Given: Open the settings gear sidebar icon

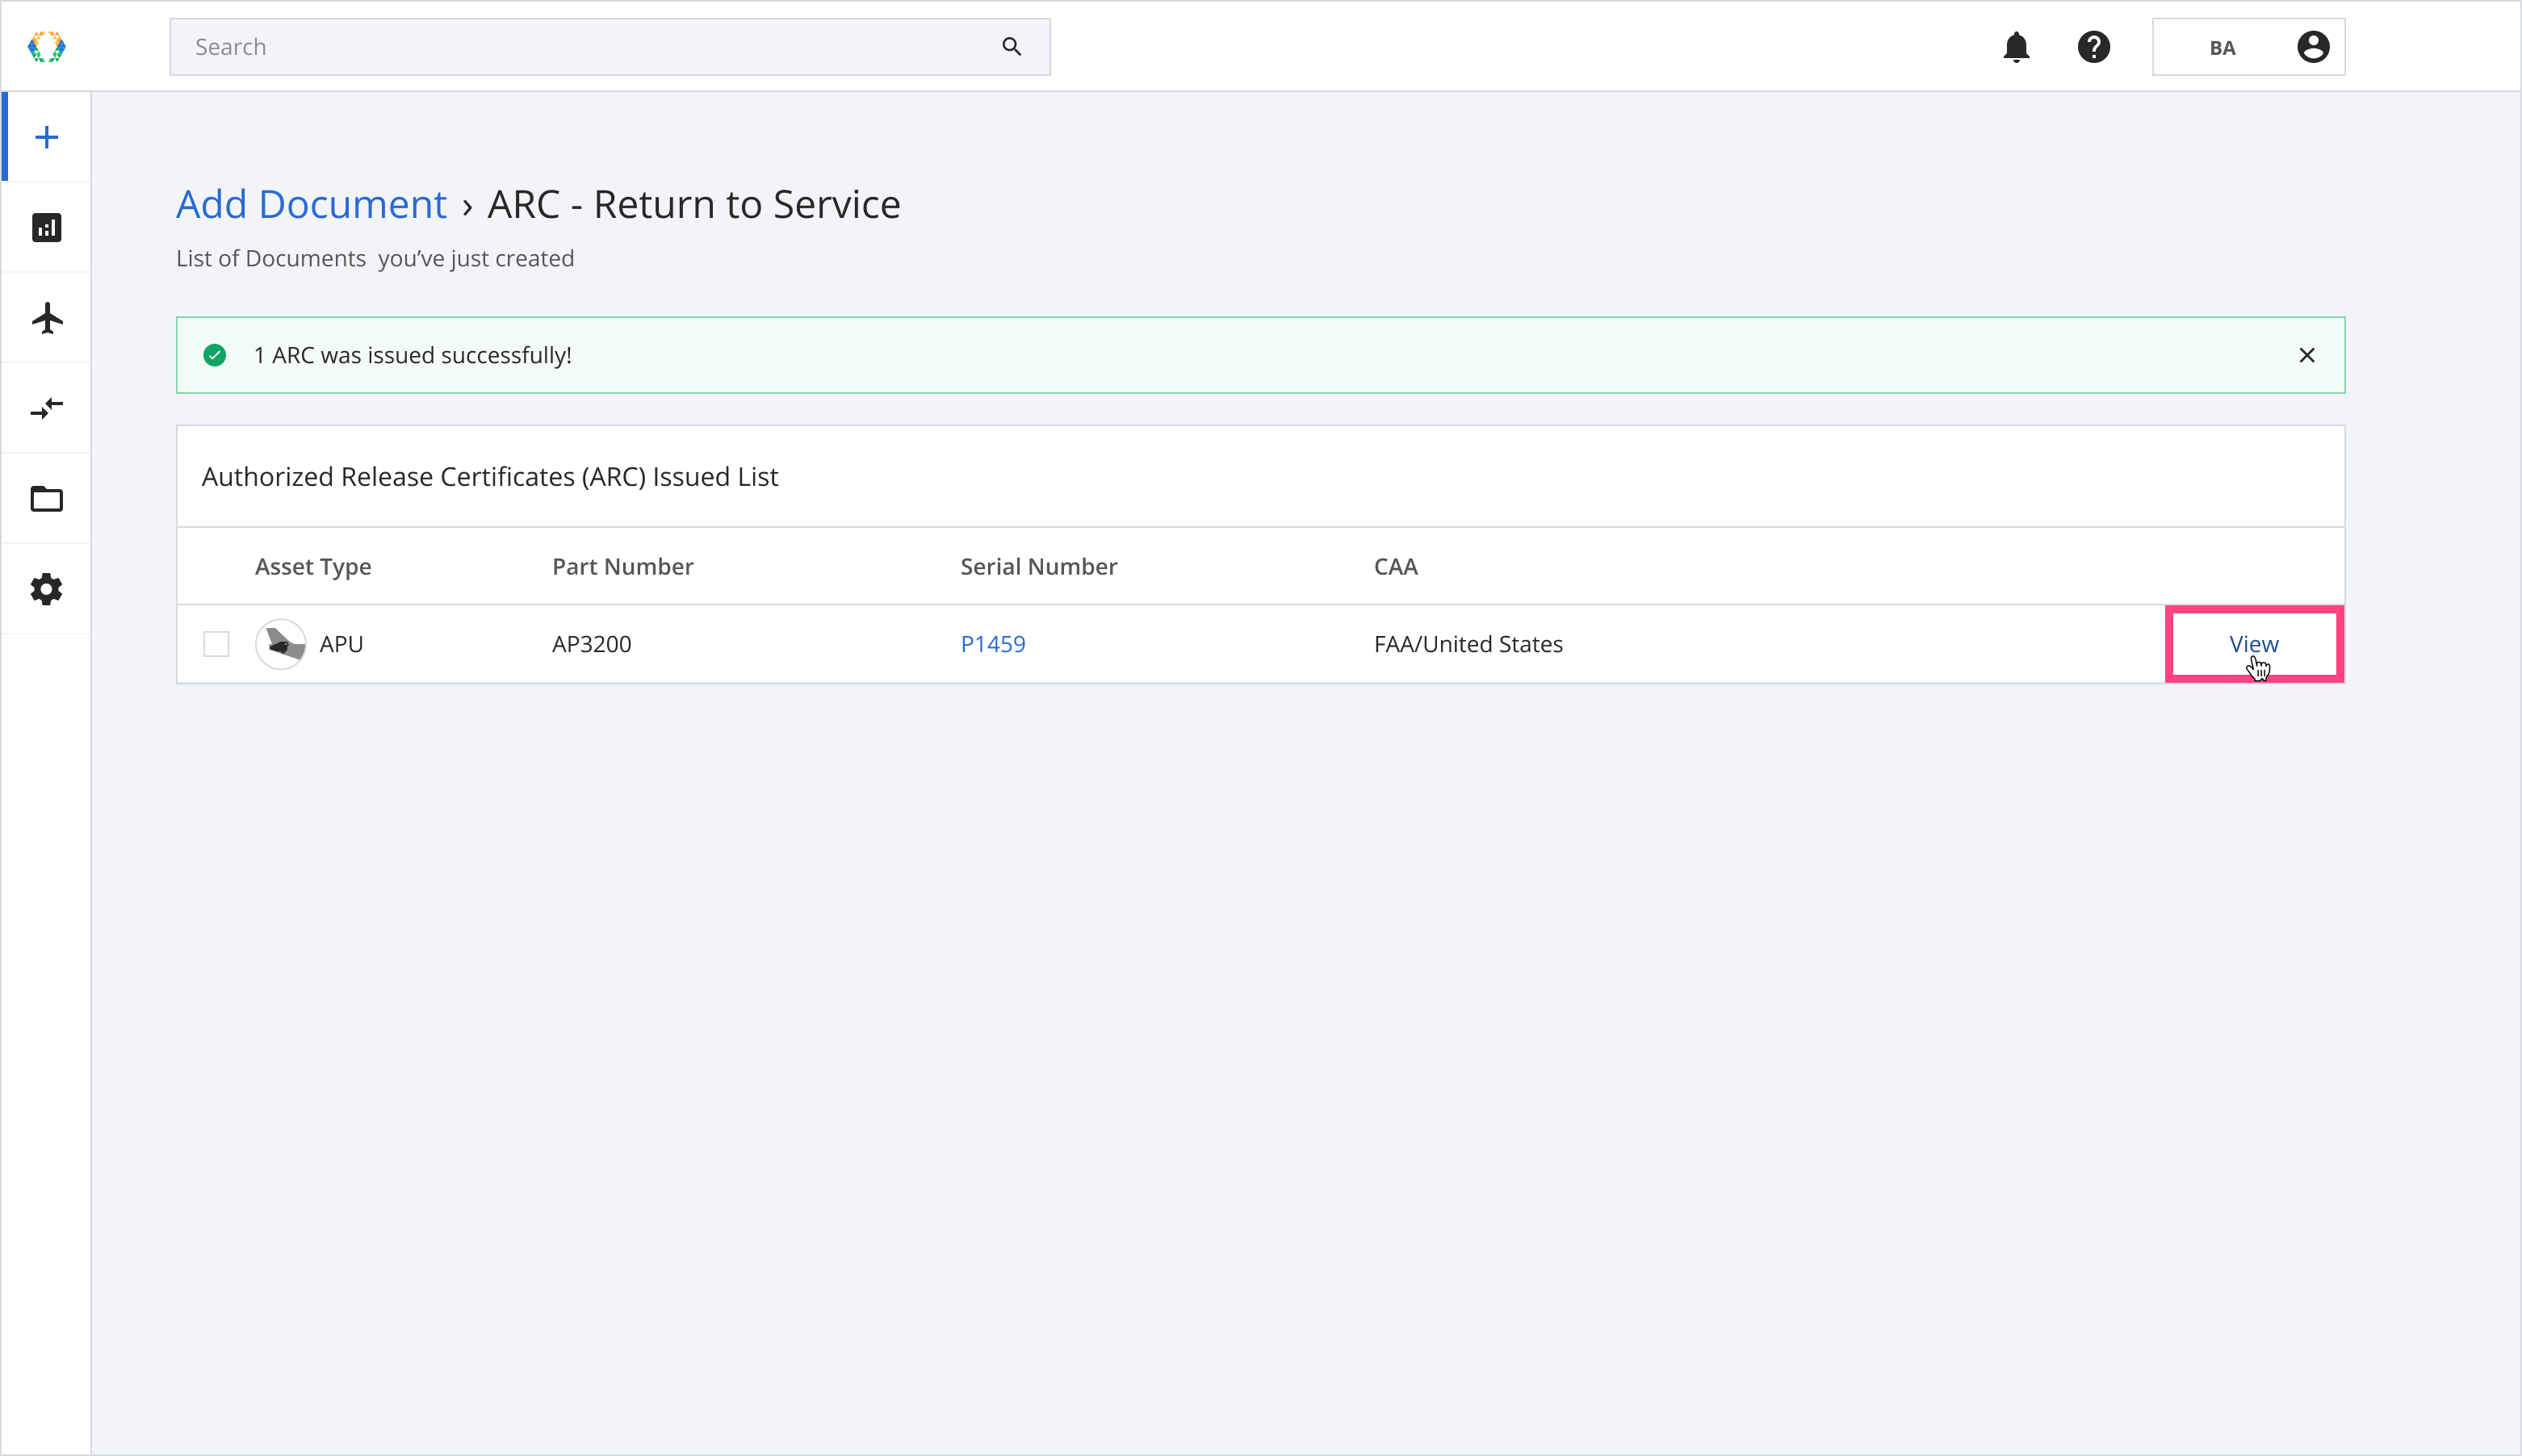Looking at the screenshot, I should click(46, 589).
